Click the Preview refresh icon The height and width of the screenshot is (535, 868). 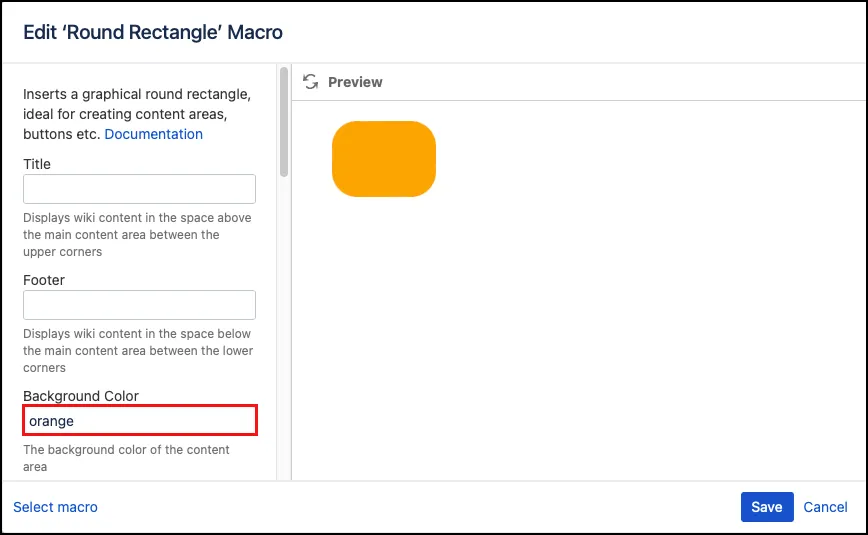coord(311,82)
